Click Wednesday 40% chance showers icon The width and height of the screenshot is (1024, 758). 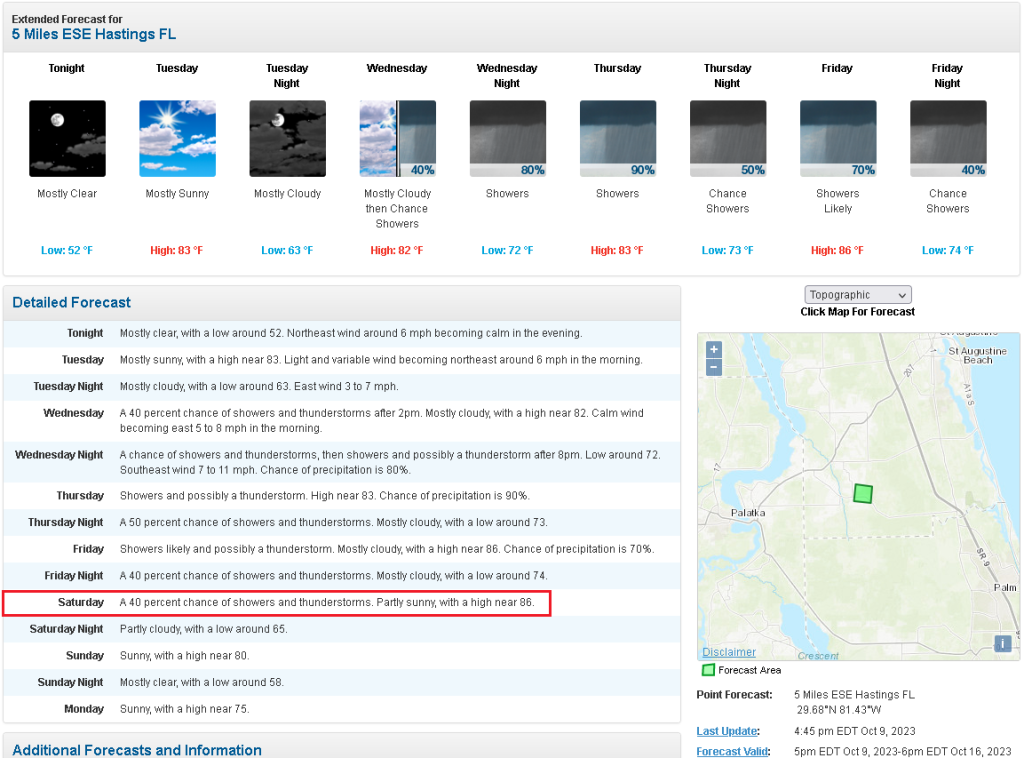(x=397, y=138)
